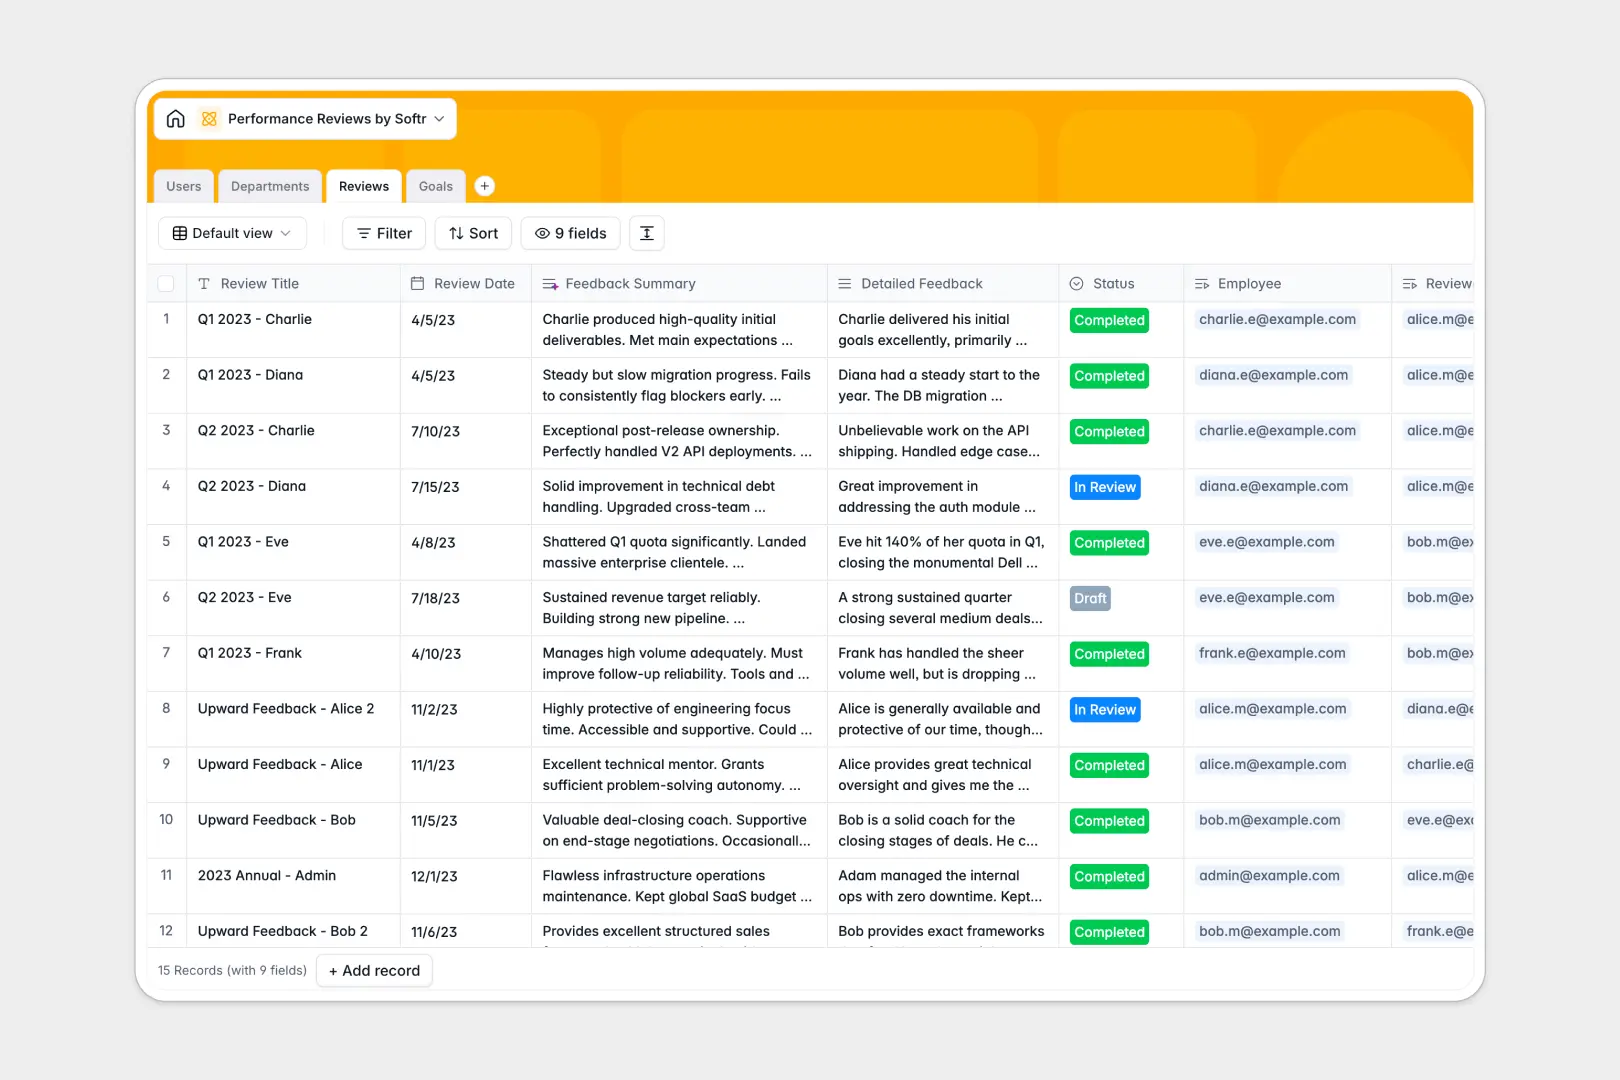
Task: Toggle the select-all rows checkbox
Action: point(166,284)
